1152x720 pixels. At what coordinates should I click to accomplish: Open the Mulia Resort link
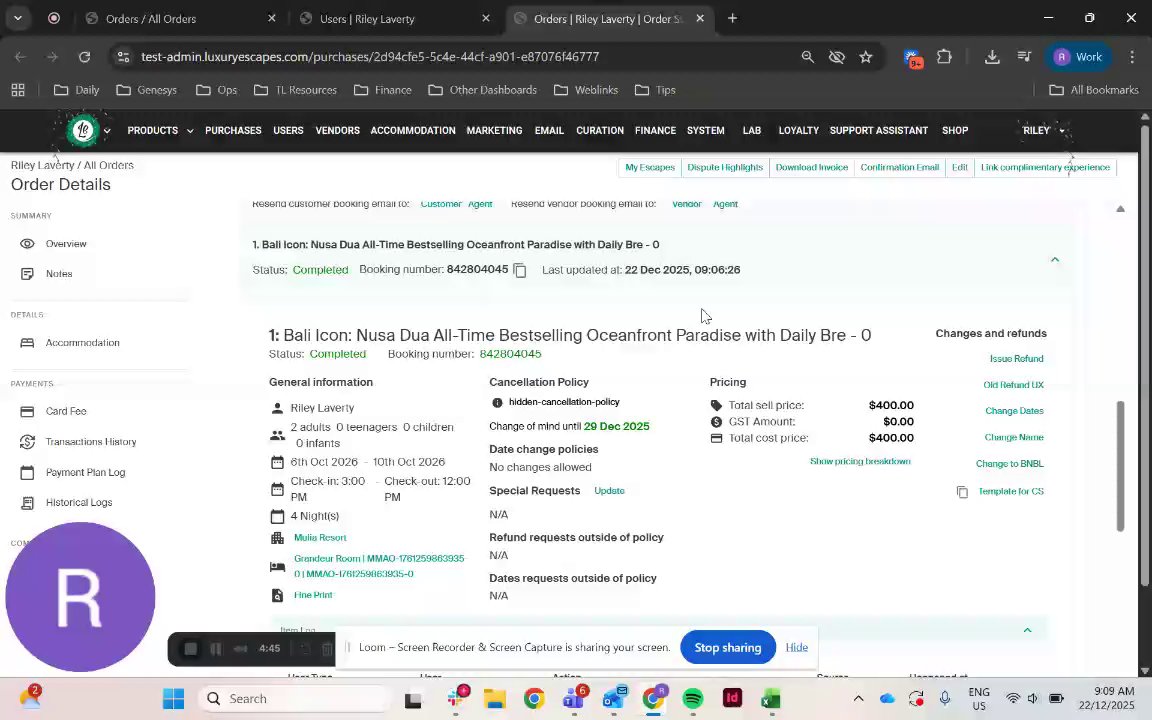(320, 538)
